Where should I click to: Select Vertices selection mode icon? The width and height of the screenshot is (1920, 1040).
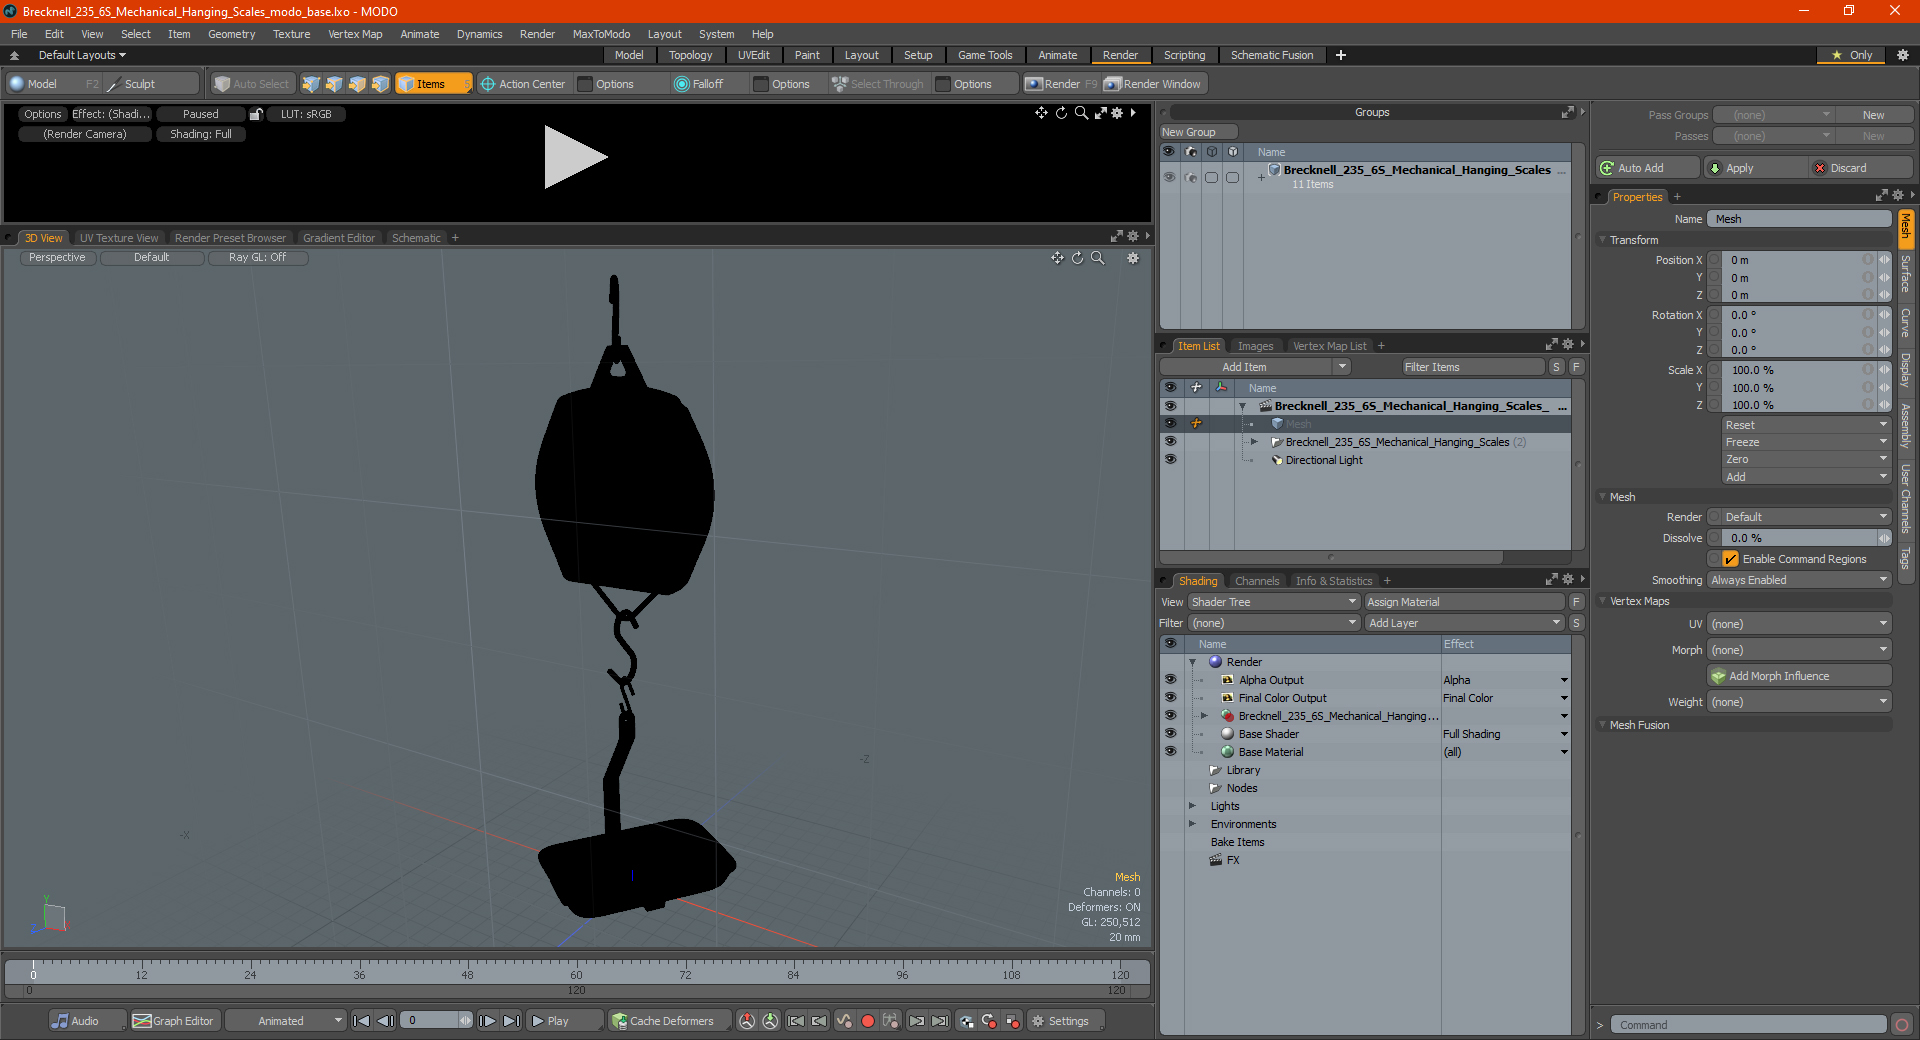click(x=311, y=84)
